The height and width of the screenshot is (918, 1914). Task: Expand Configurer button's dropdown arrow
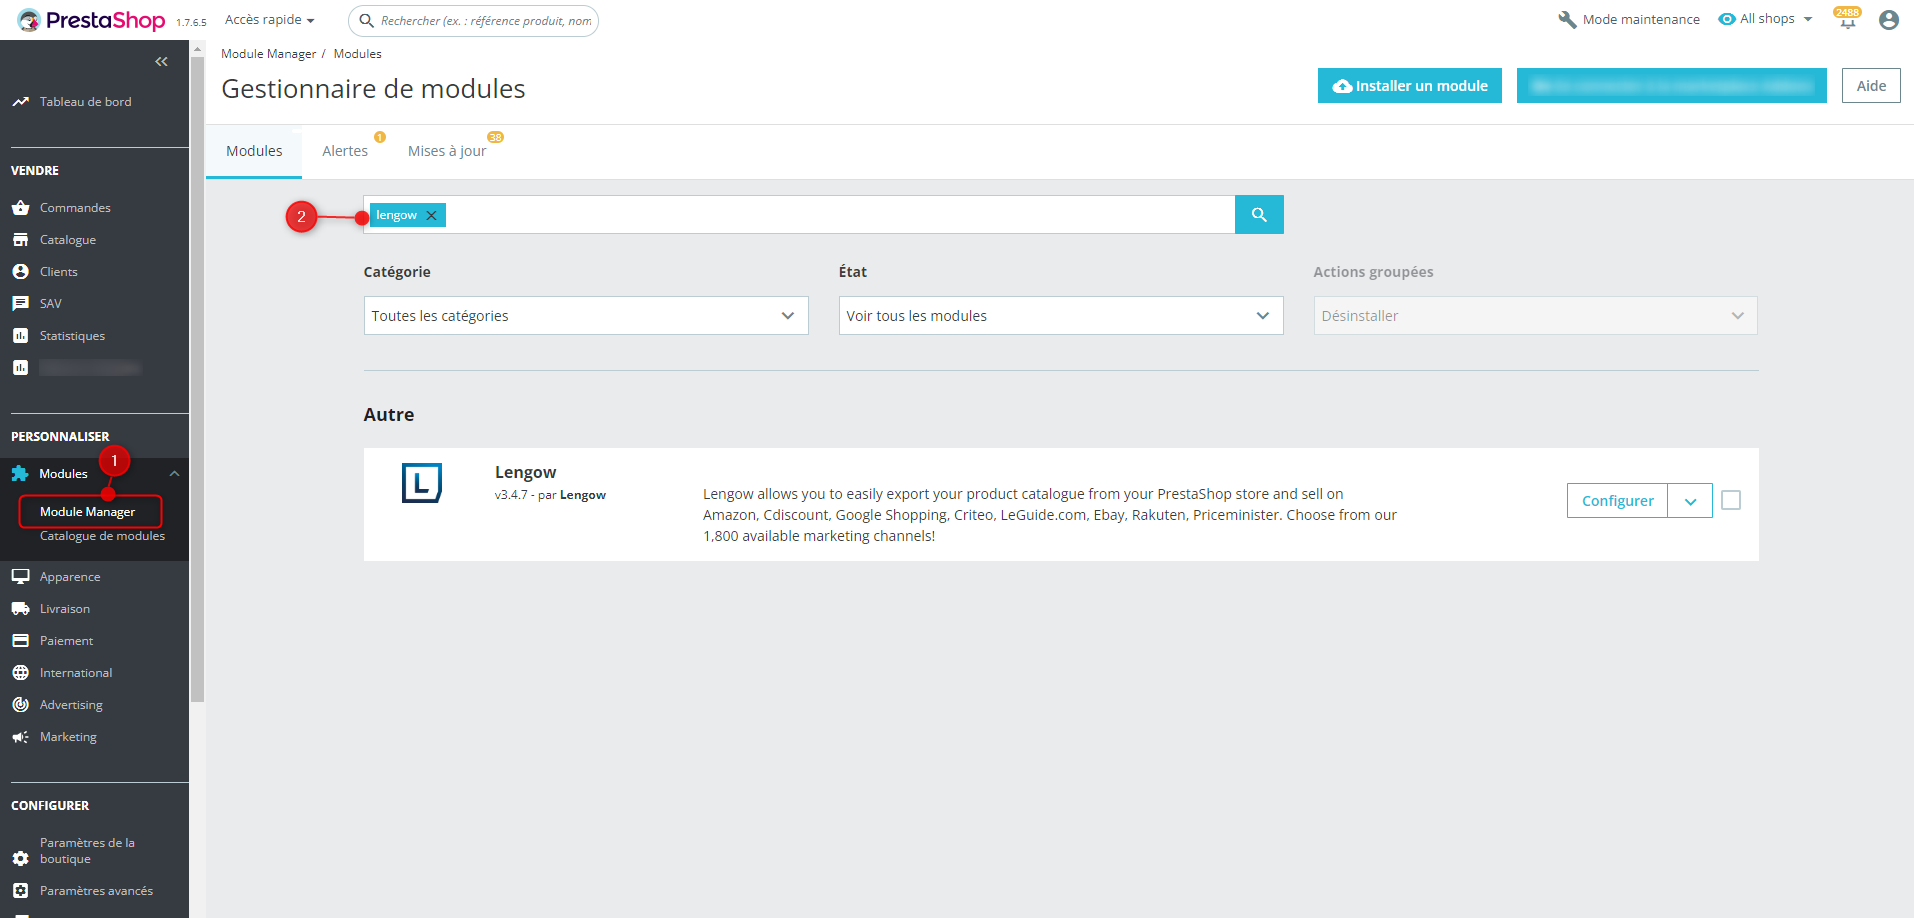point(1690,501)
